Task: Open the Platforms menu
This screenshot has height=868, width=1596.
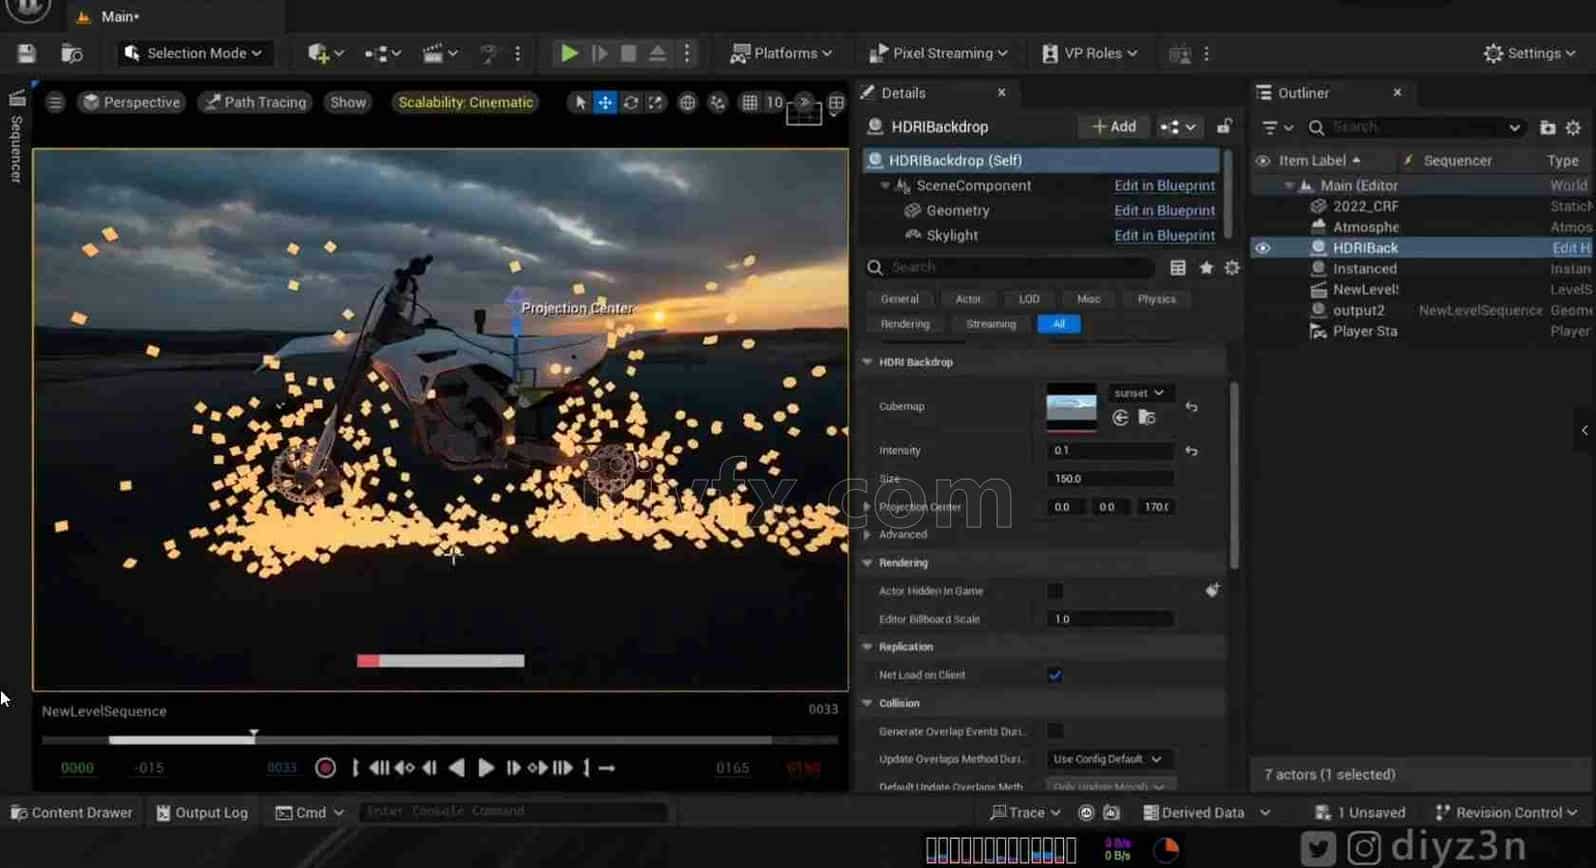Action: pos(781,53)
